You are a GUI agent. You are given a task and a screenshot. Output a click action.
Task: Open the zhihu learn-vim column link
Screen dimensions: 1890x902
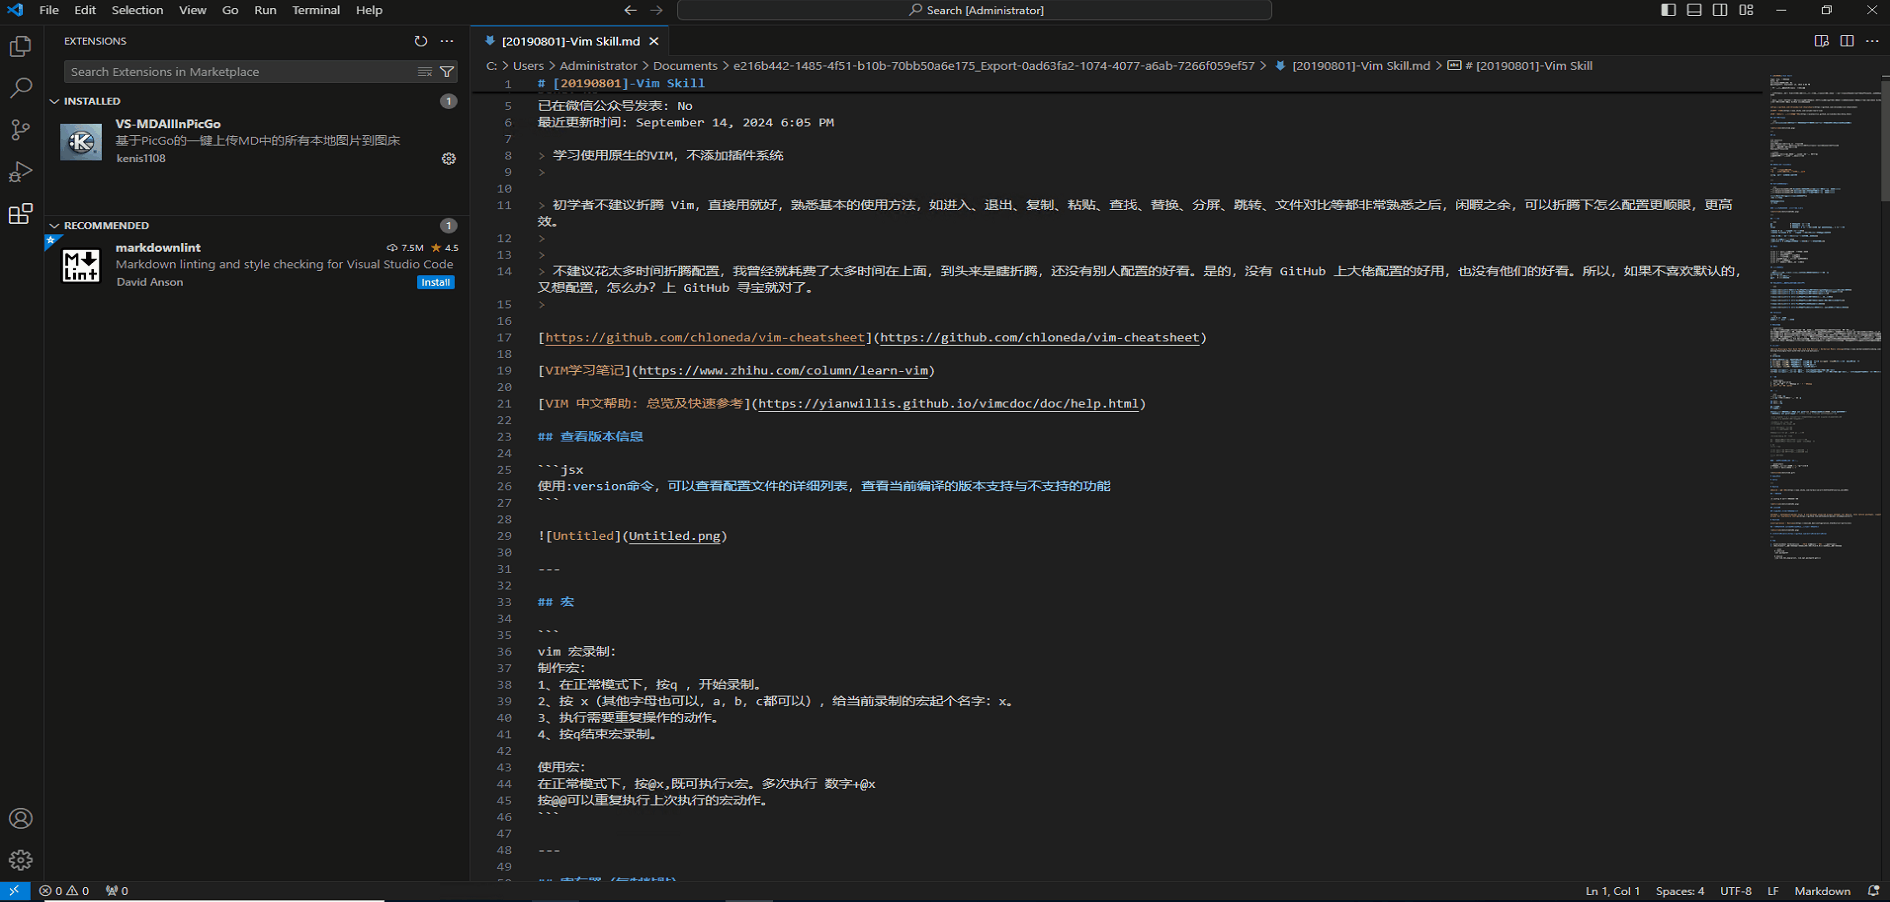783,370
